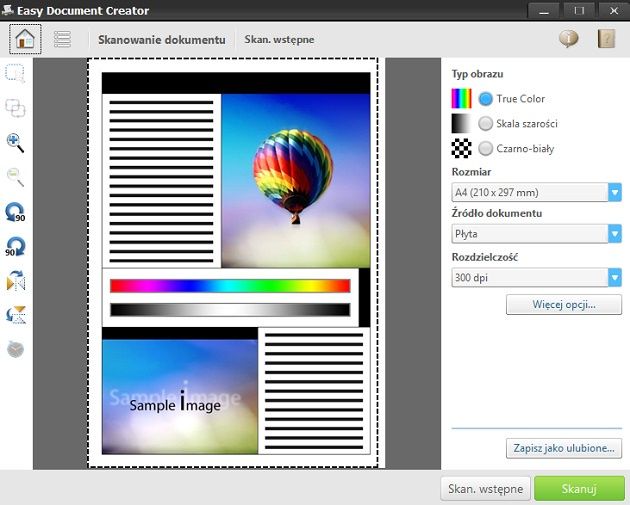Open the Rozmiar A4 dropdown arrow
The width and height of the screenshot is (630, 505).
615,192
